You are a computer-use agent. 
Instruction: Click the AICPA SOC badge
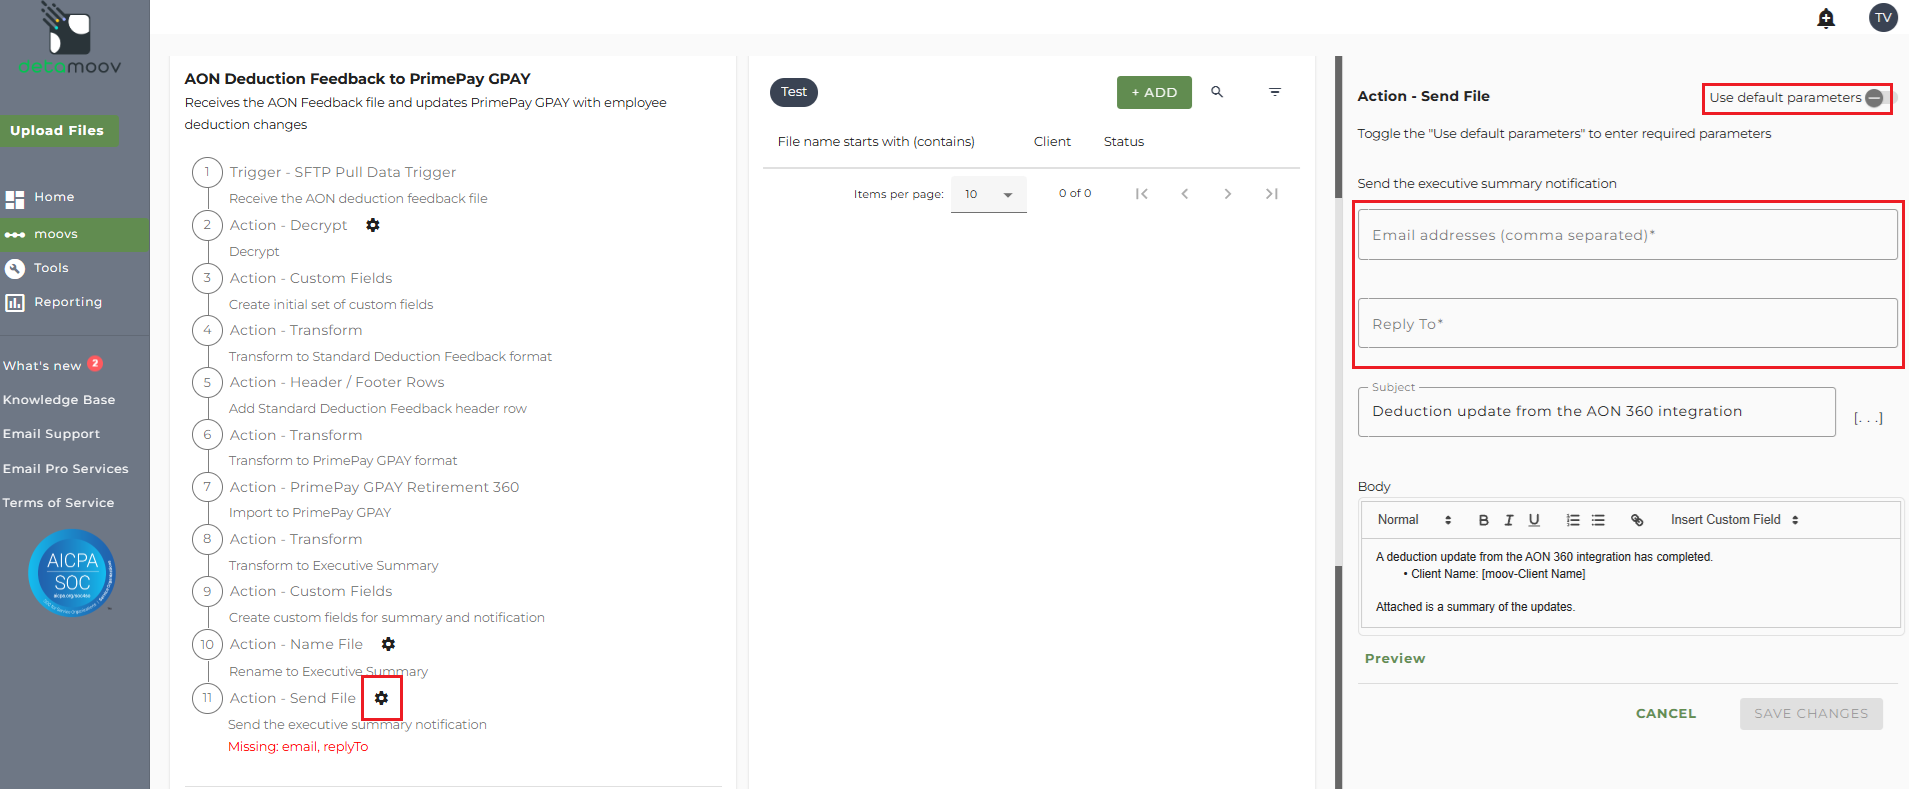click(x=72, y=573)
